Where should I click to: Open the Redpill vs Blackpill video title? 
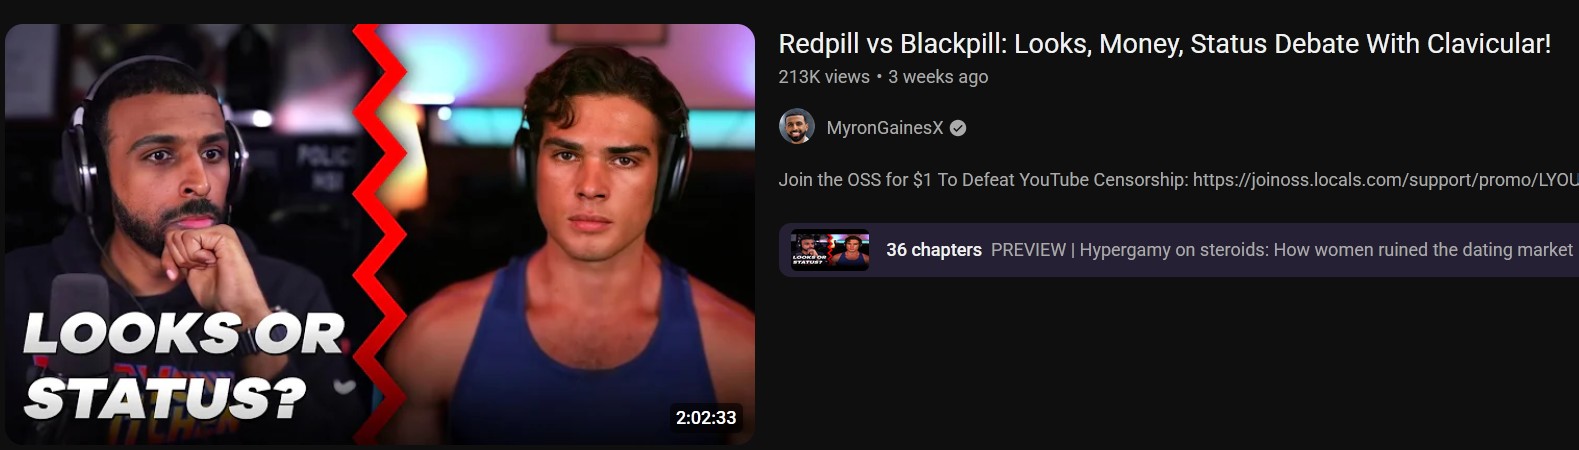1164,44
